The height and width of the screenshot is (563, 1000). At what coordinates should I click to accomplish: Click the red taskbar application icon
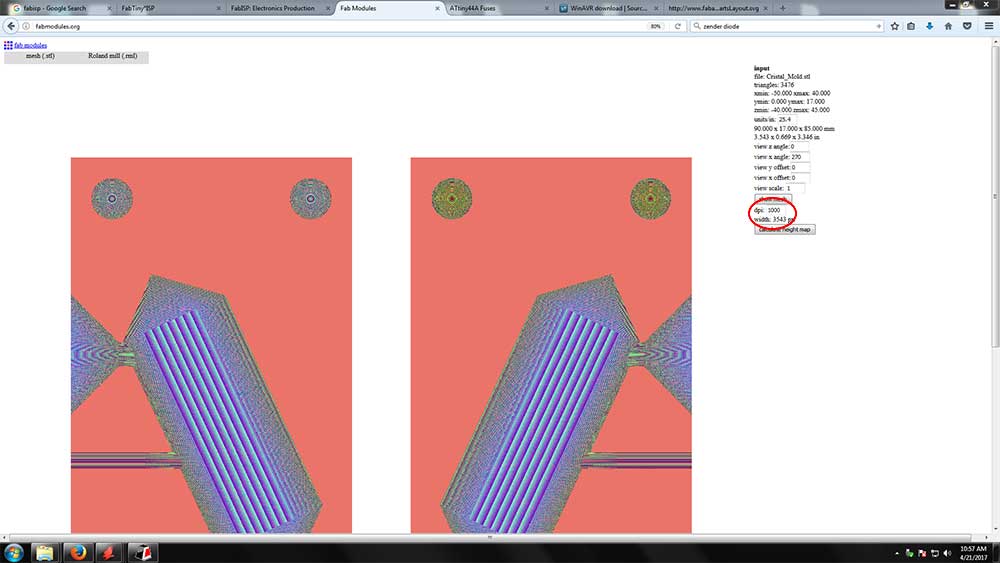point(108,552)
